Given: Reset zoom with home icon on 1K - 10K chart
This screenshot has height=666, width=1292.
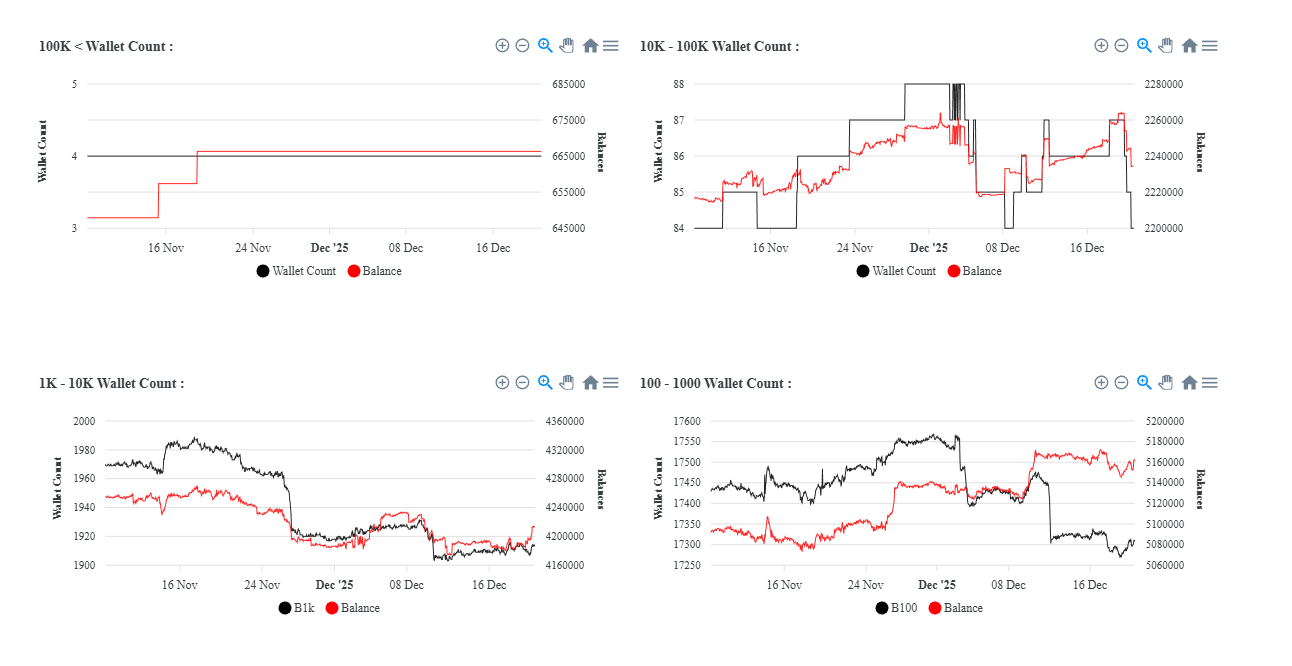Looking at the screenshot, I should (590, 382).
